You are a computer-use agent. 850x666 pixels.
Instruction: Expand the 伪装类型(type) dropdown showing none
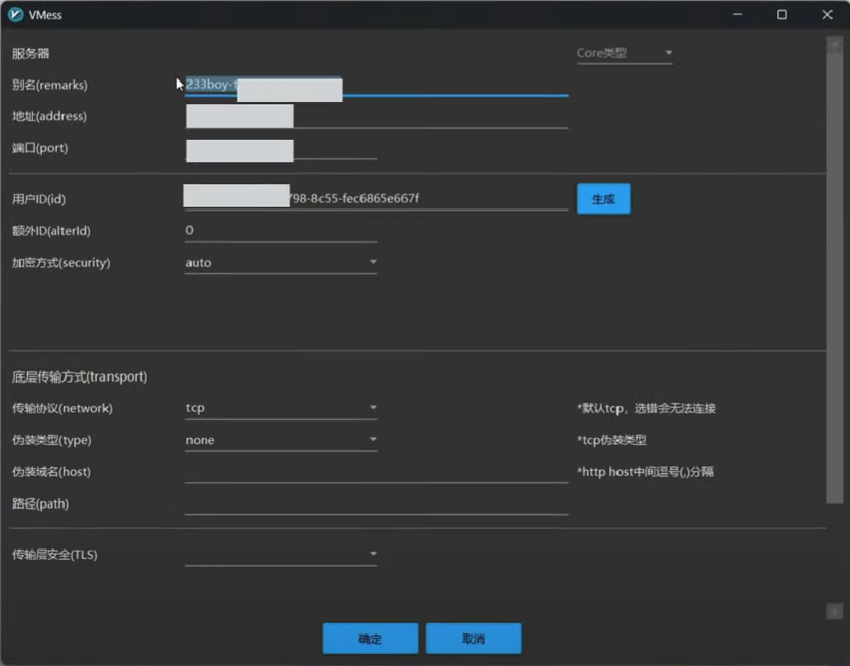click(280, 440)
